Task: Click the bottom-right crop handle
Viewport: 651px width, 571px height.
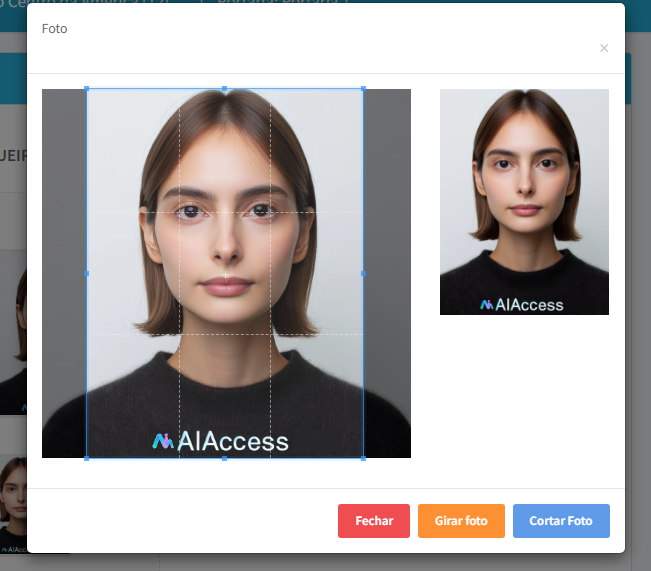Action: click(363, 458)
